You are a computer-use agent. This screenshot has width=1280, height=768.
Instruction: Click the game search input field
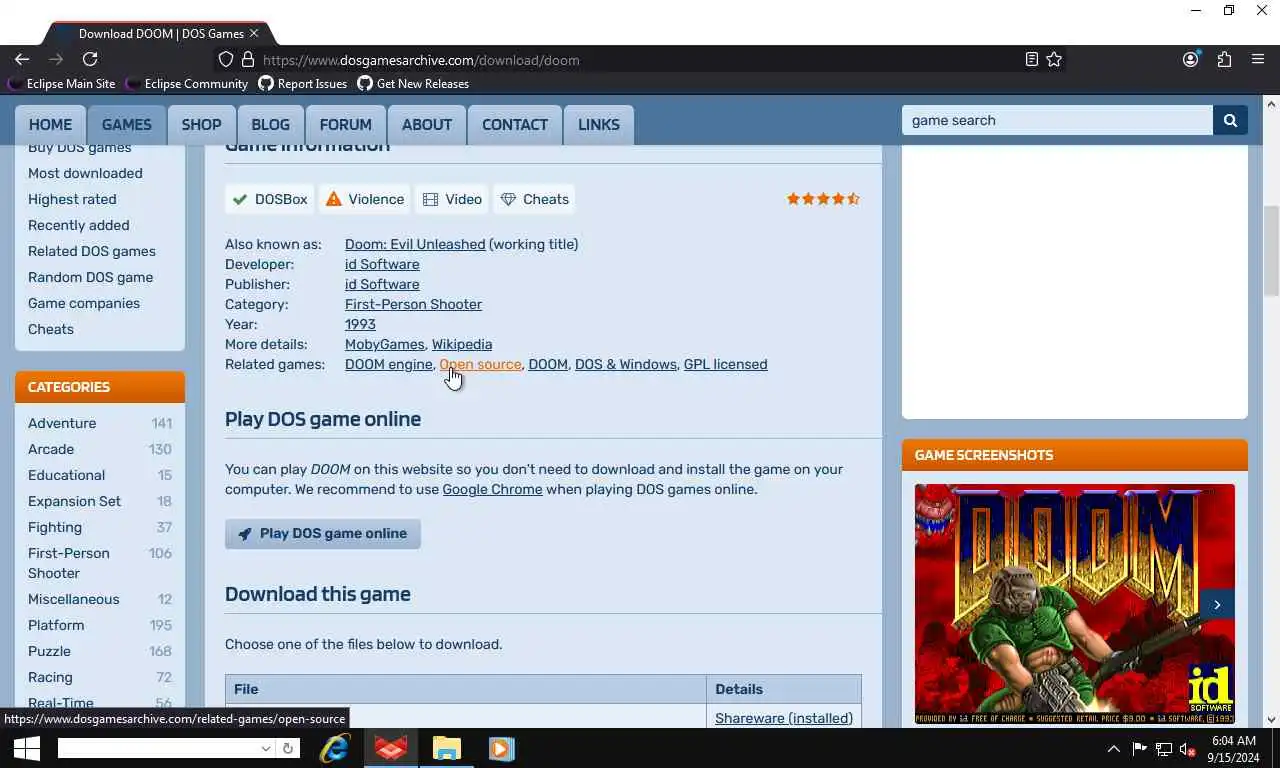click(x=1057, y=120)
